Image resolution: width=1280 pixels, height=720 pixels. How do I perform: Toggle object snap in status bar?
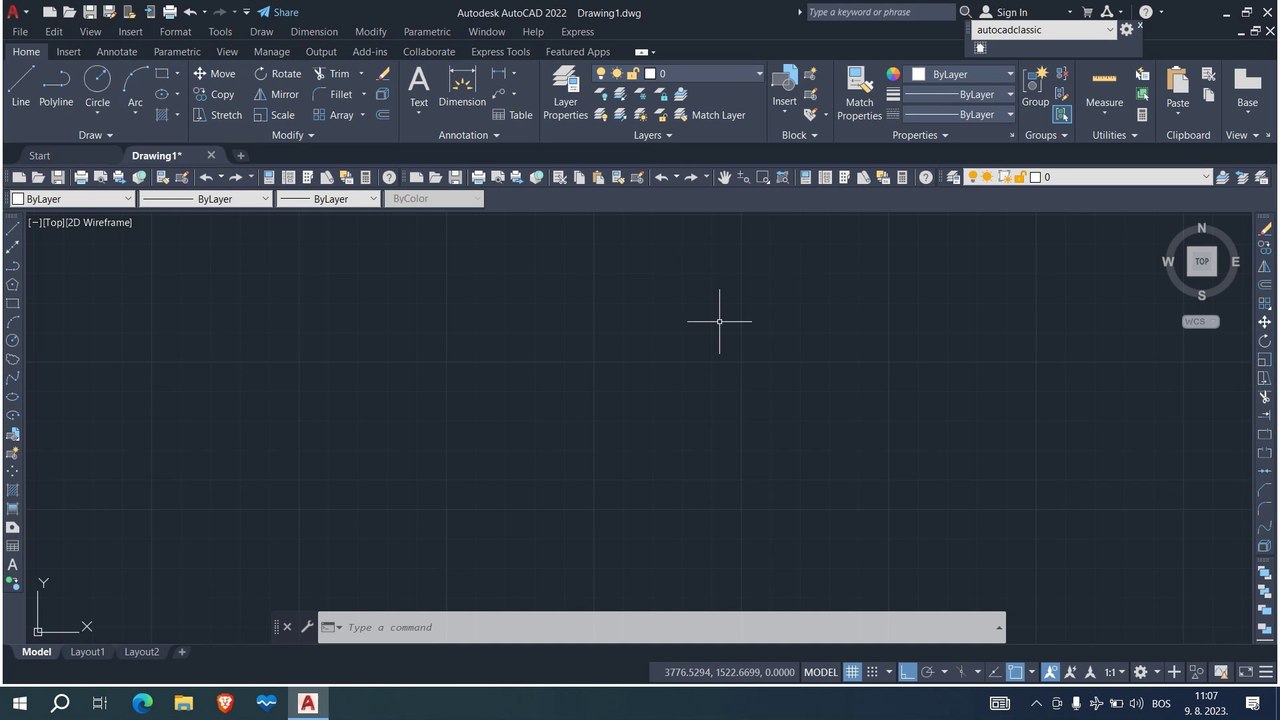tap(1015, 672)
